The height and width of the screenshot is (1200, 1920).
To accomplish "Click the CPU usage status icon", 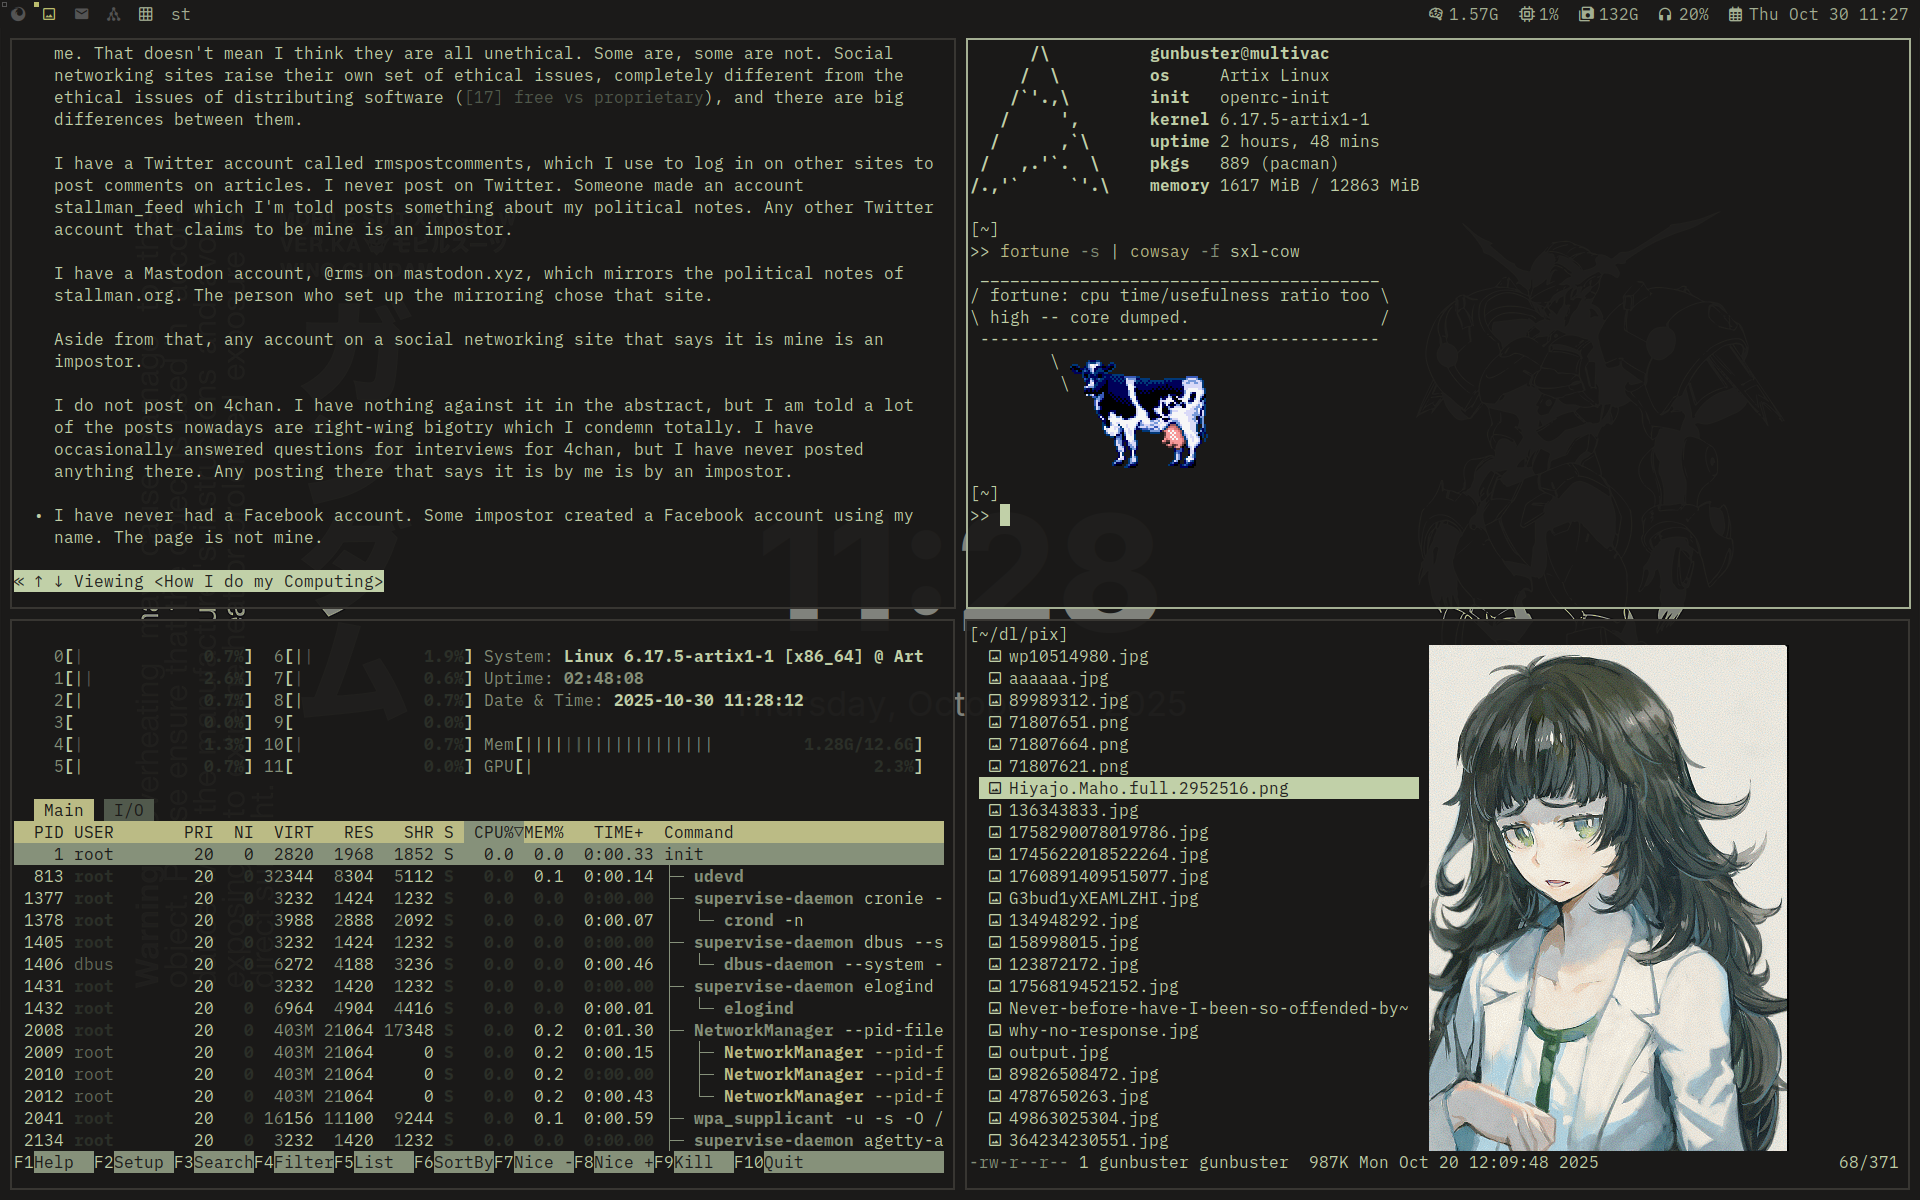I will [x=1527, y=14].
